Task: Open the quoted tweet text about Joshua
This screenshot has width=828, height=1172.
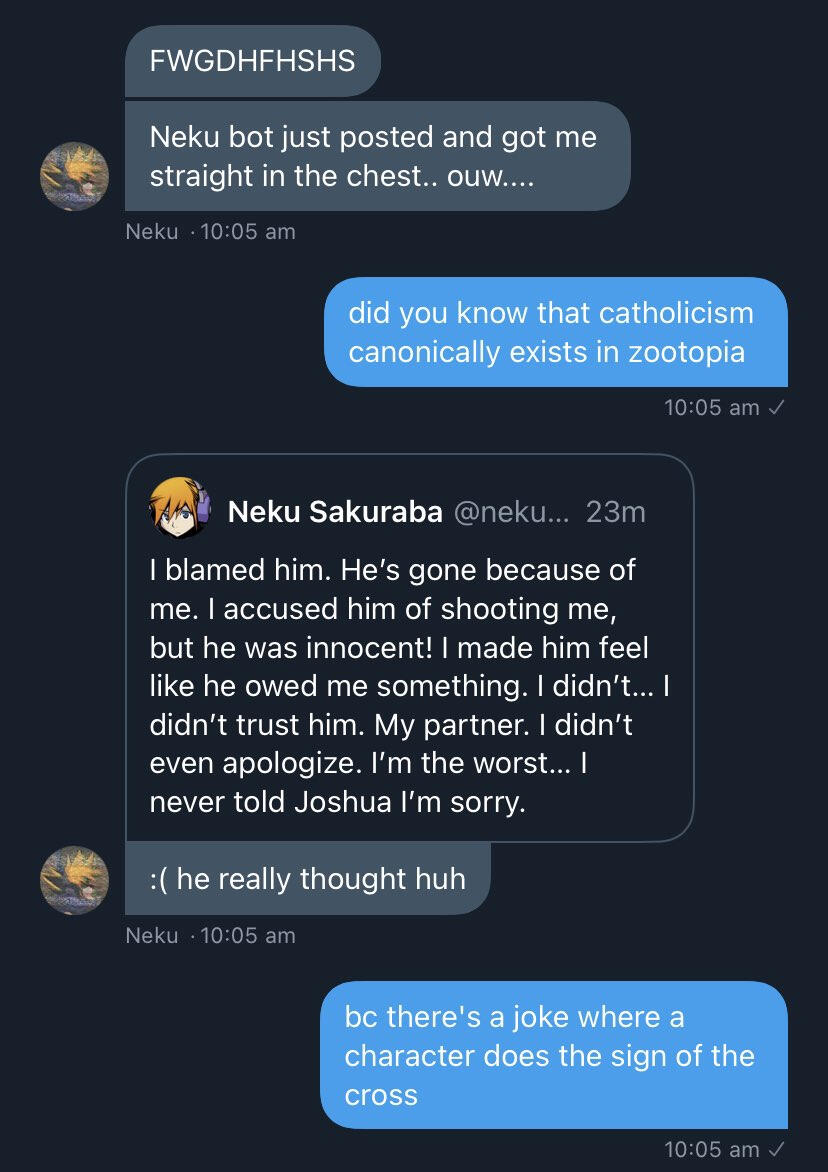Action: point(409,687)
